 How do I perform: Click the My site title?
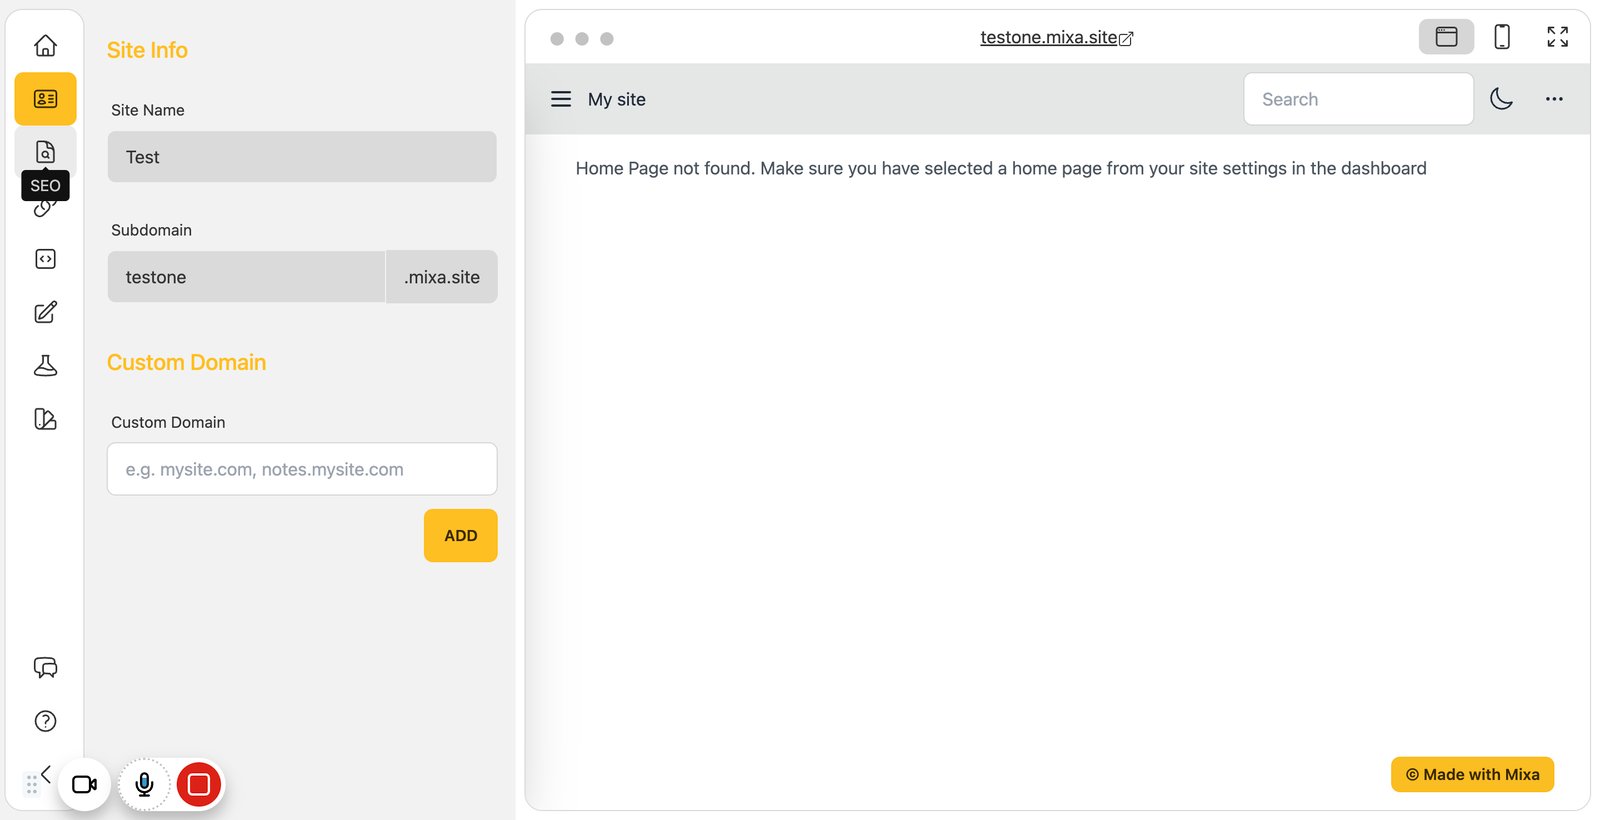[x=617, y=100]
